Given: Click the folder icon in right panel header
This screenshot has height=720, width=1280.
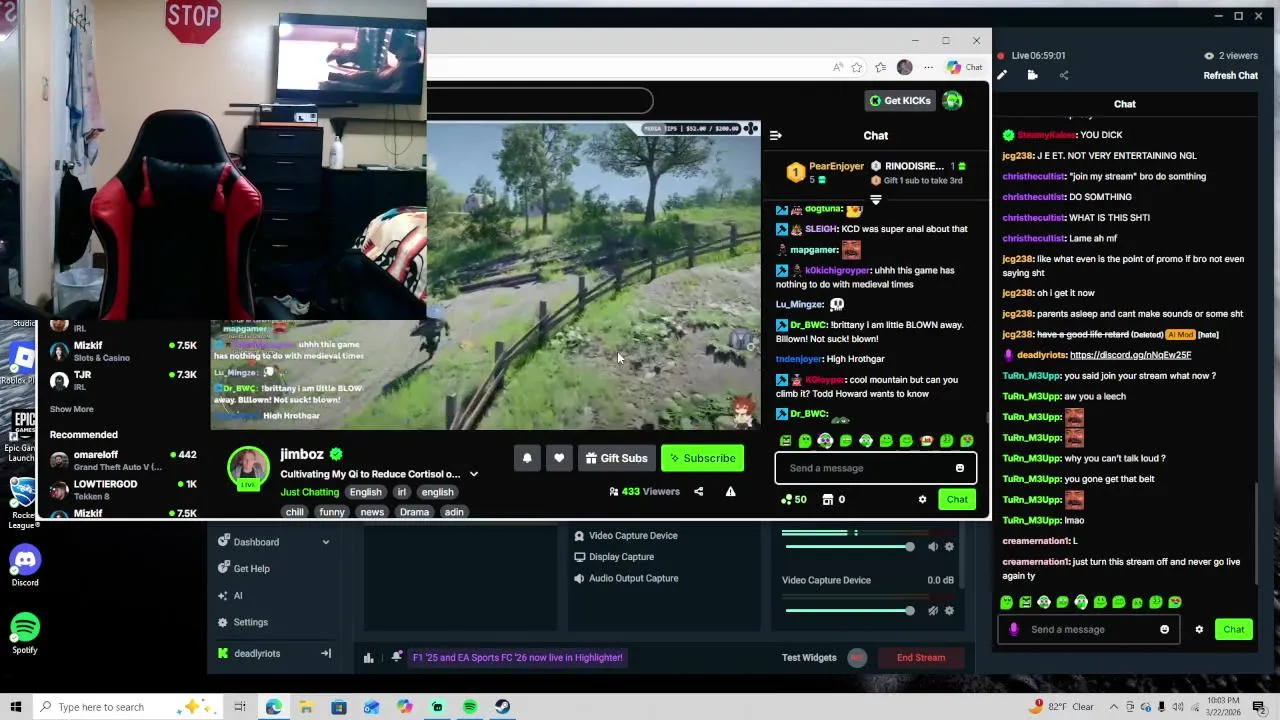Looking at the screenshot, I should tap(1032, 76).
